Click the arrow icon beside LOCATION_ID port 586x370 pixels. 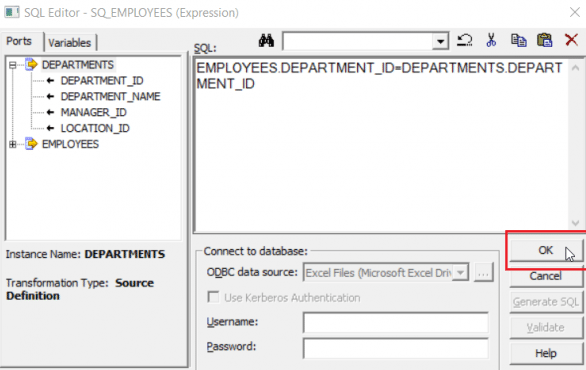pos(50,128)
